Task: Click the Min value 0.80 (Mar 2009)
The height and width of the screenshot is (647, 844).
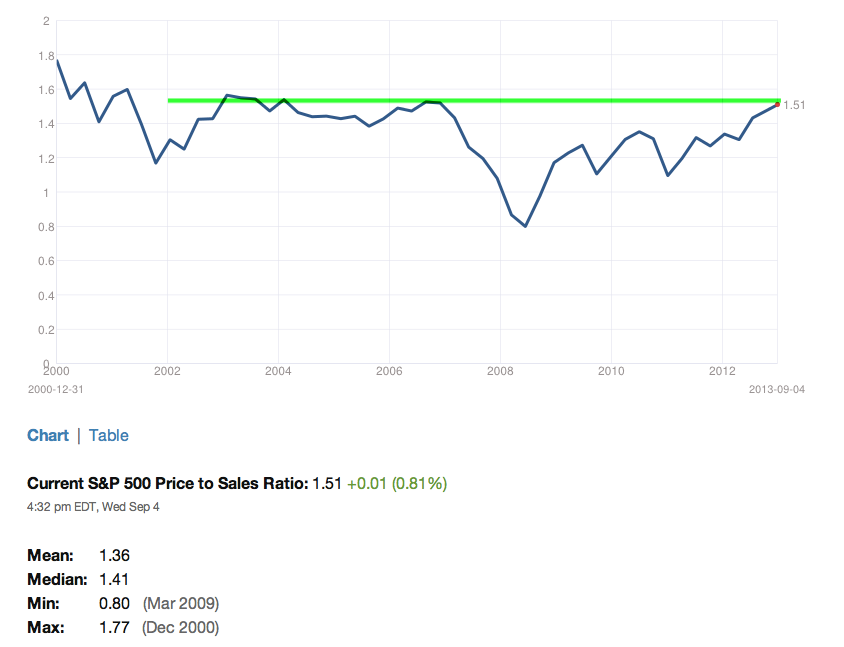Action: [159, 603]
